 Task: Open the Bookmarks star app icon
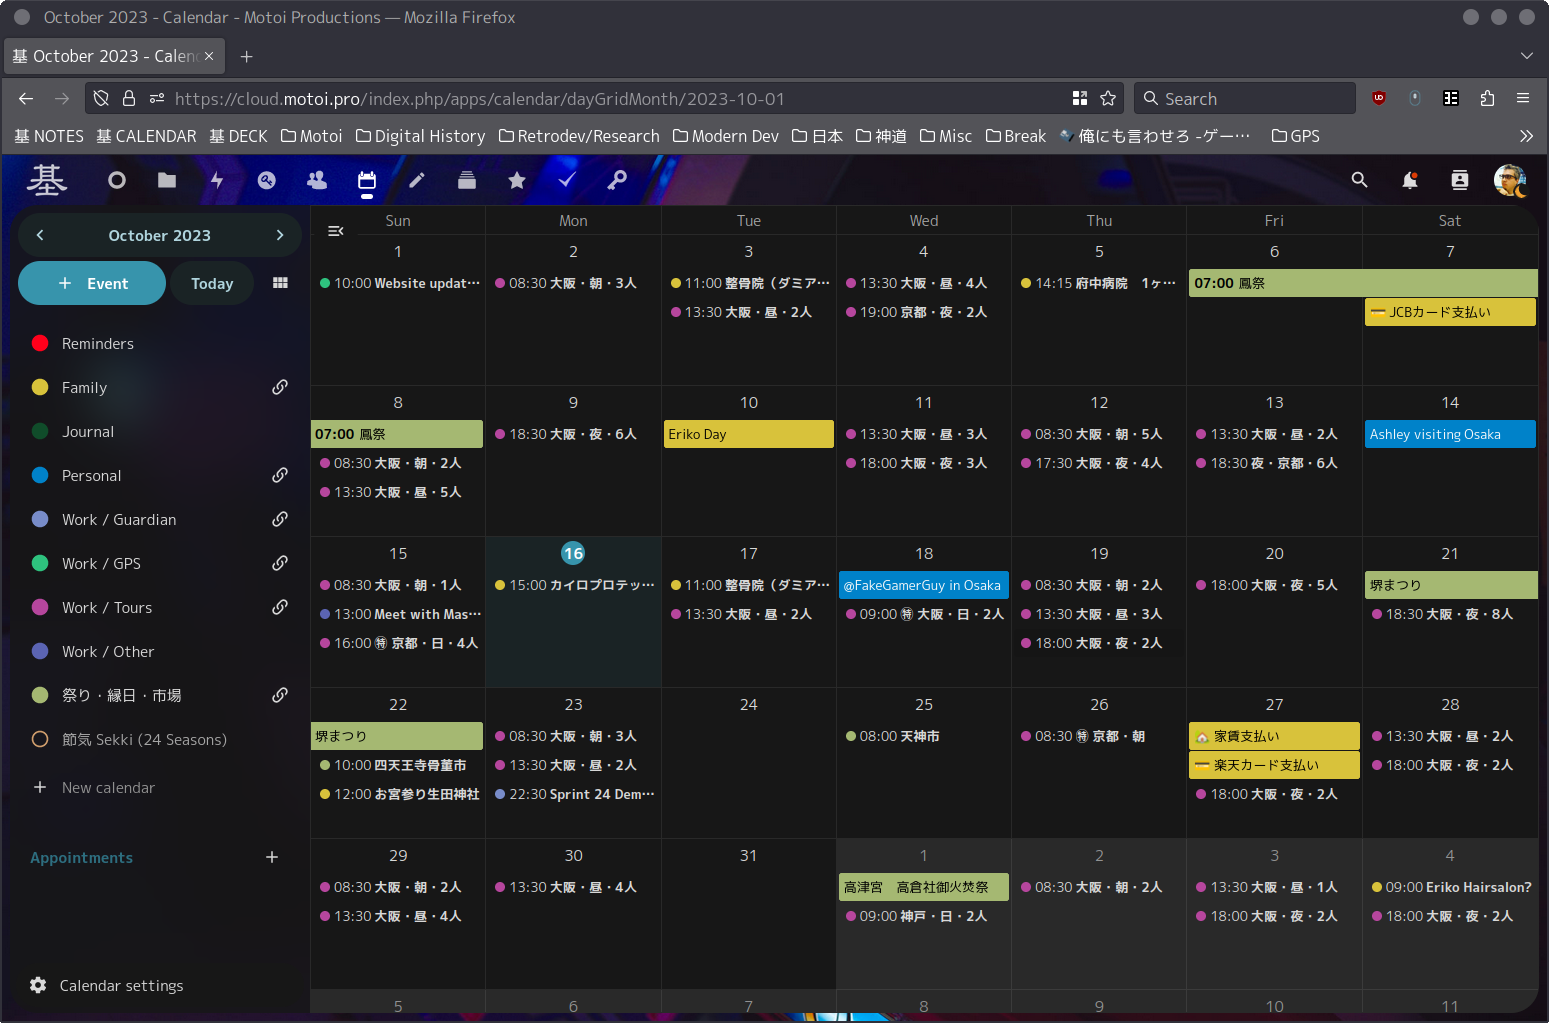tap(517, 180)
